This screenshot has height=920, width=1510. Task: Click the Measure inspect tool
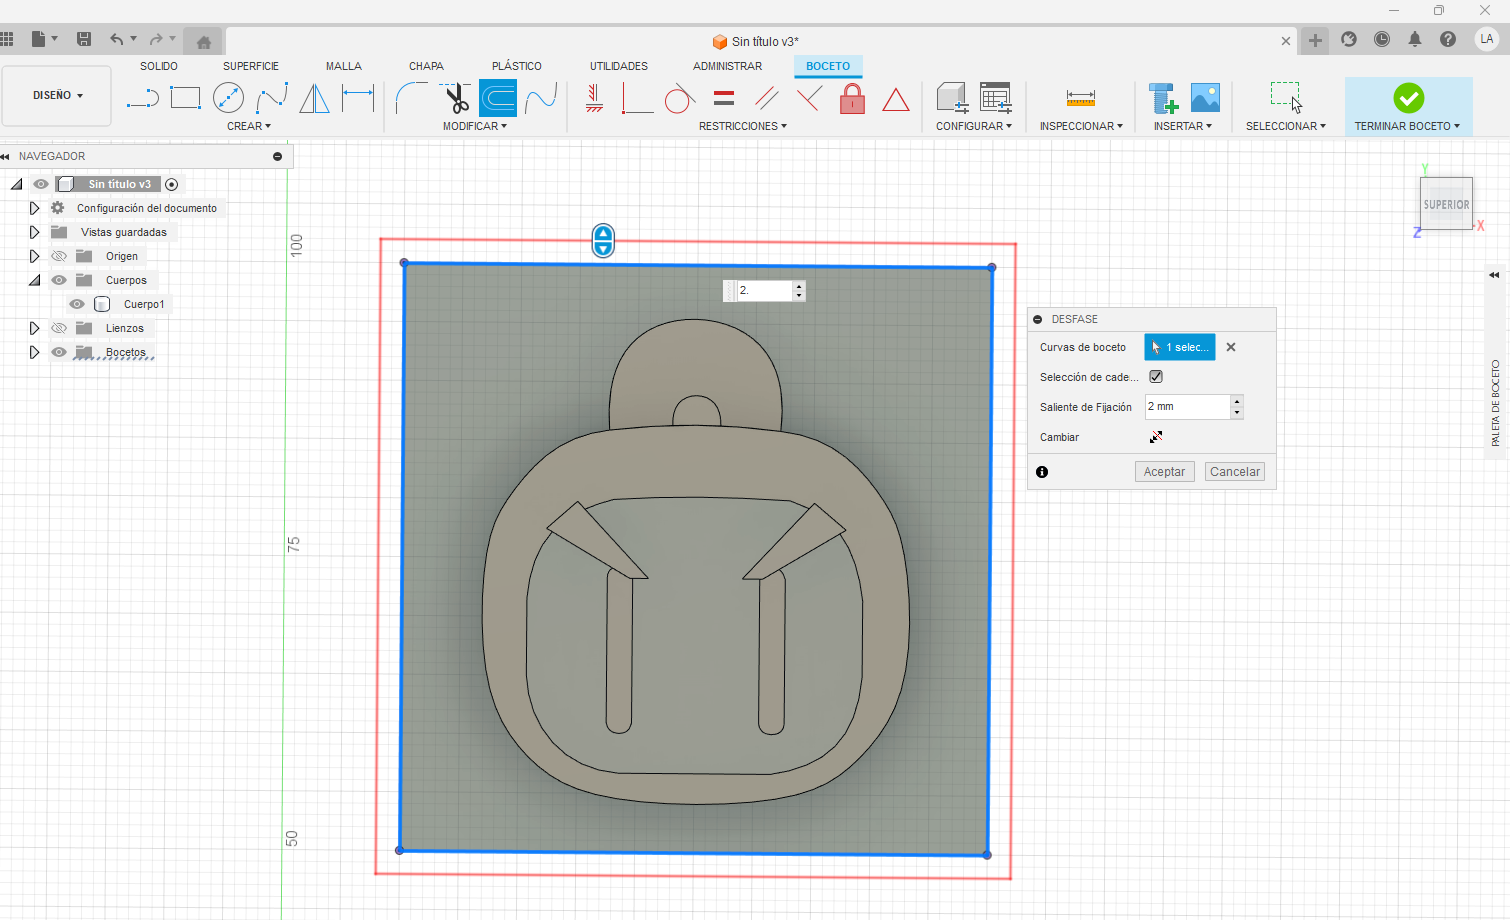pos(1081,98)
